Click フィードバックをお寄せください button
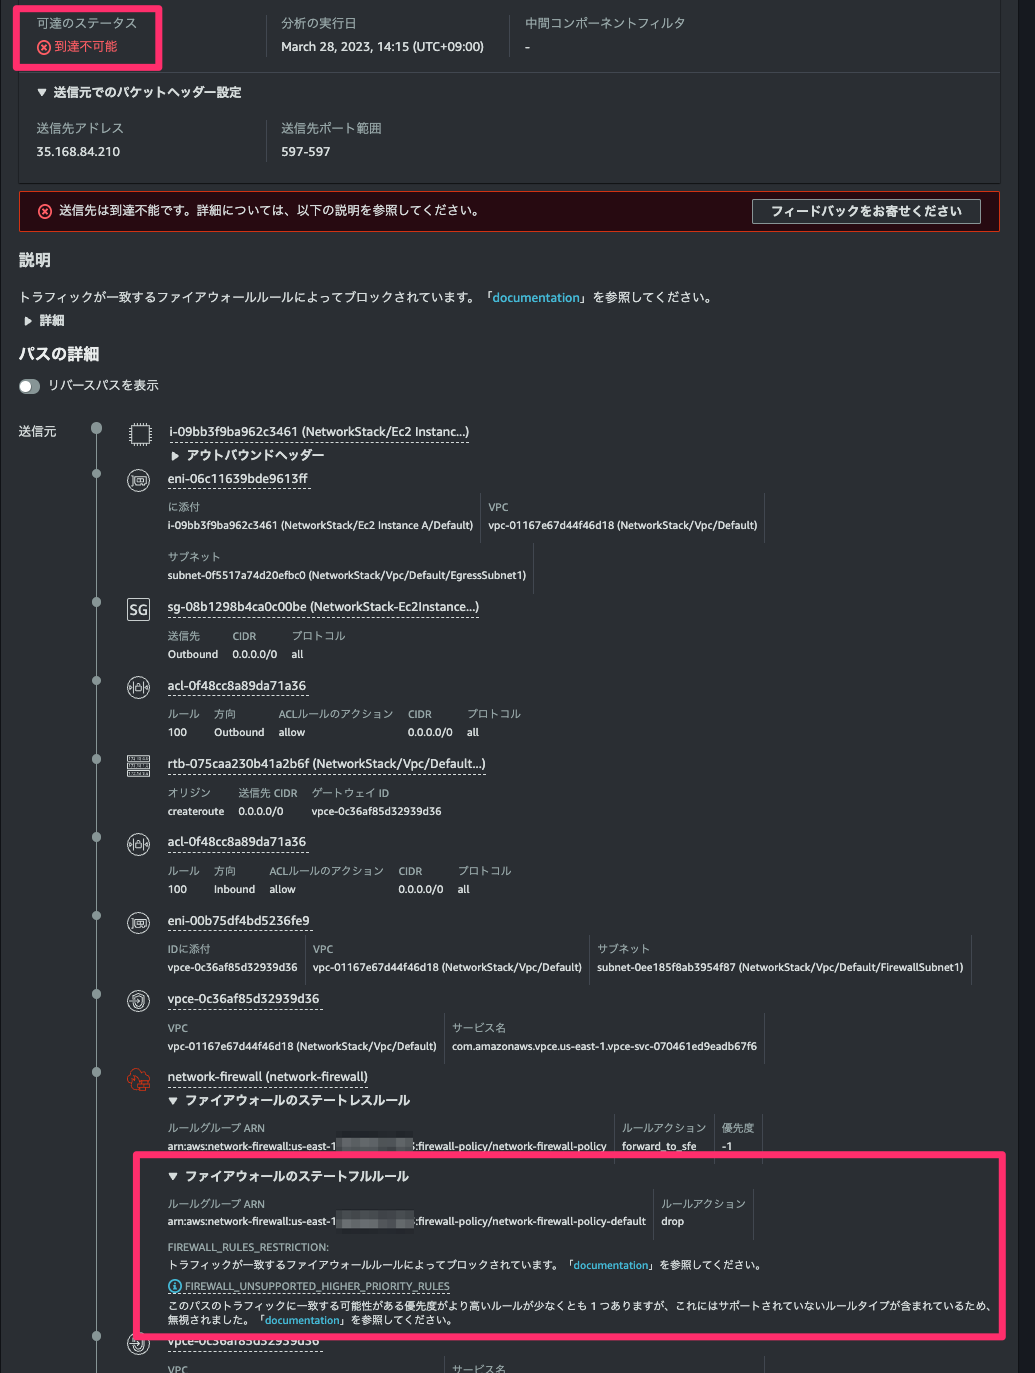This screenshot has height=1373, width=1035. pos(866,211)
